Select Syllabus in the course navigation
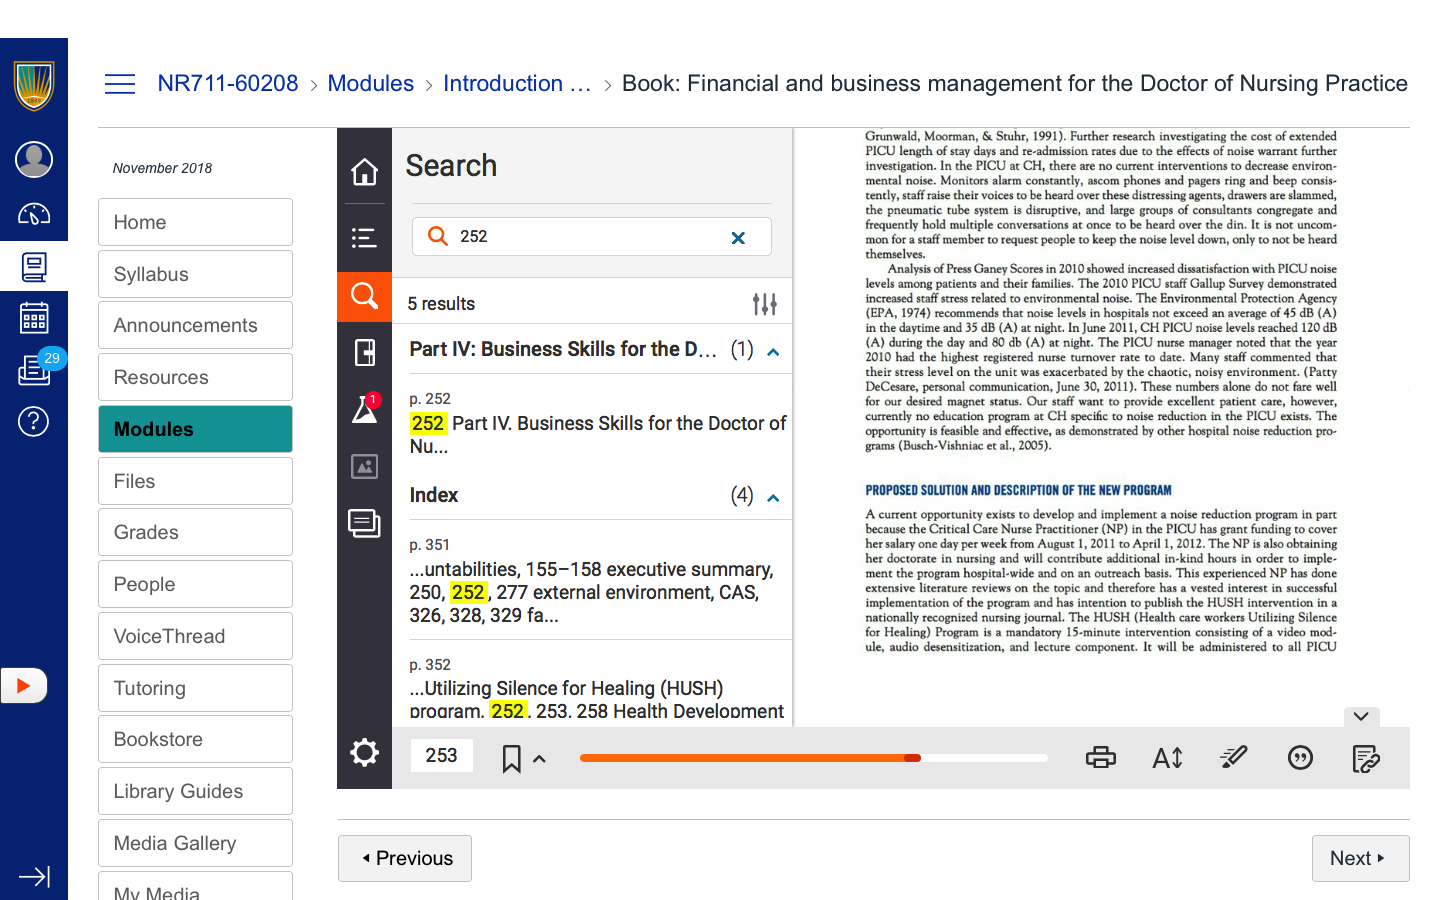1440x900 pixels. pos(195,274)
